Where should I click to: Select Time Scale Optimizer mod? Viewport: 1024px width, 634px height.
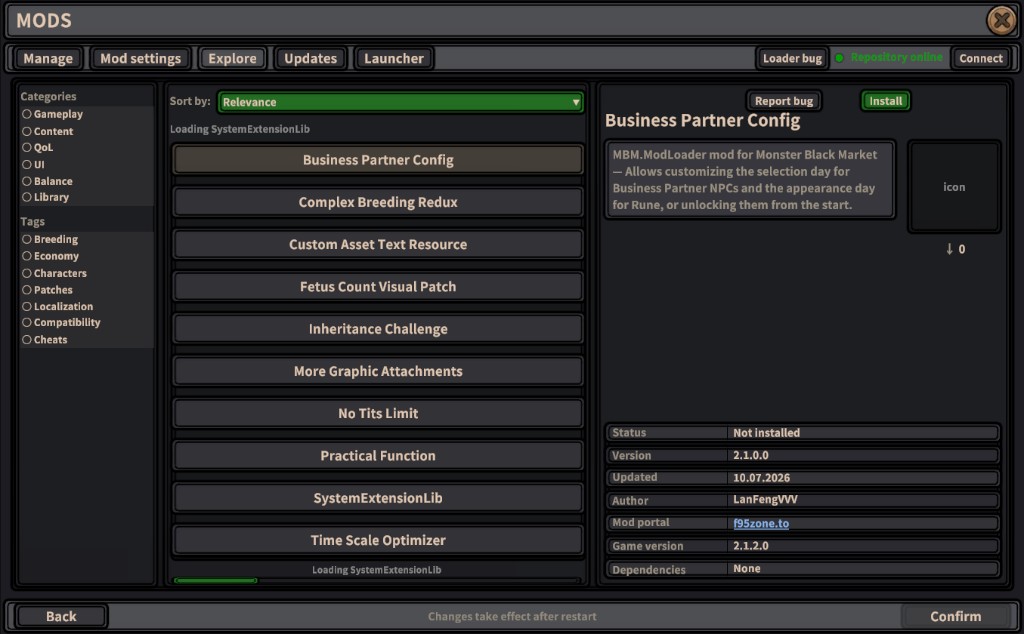378,540
